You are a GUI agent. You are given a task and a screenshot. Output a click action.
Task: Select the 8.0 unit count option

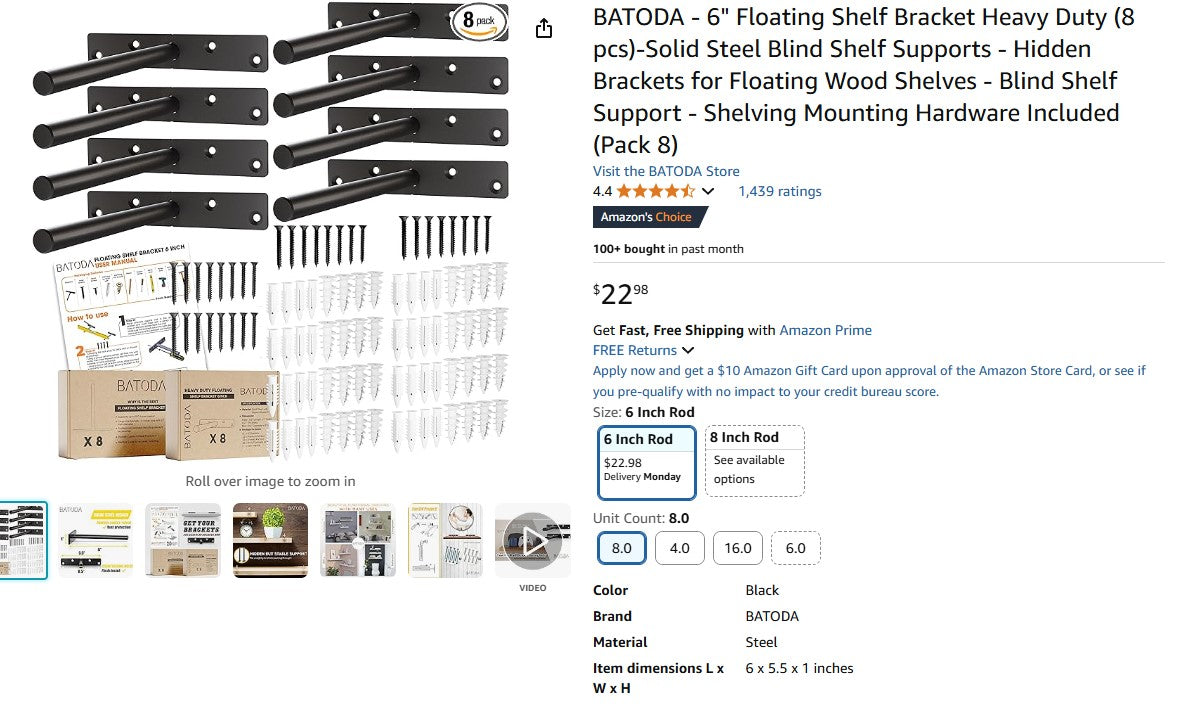coord(621,548)
